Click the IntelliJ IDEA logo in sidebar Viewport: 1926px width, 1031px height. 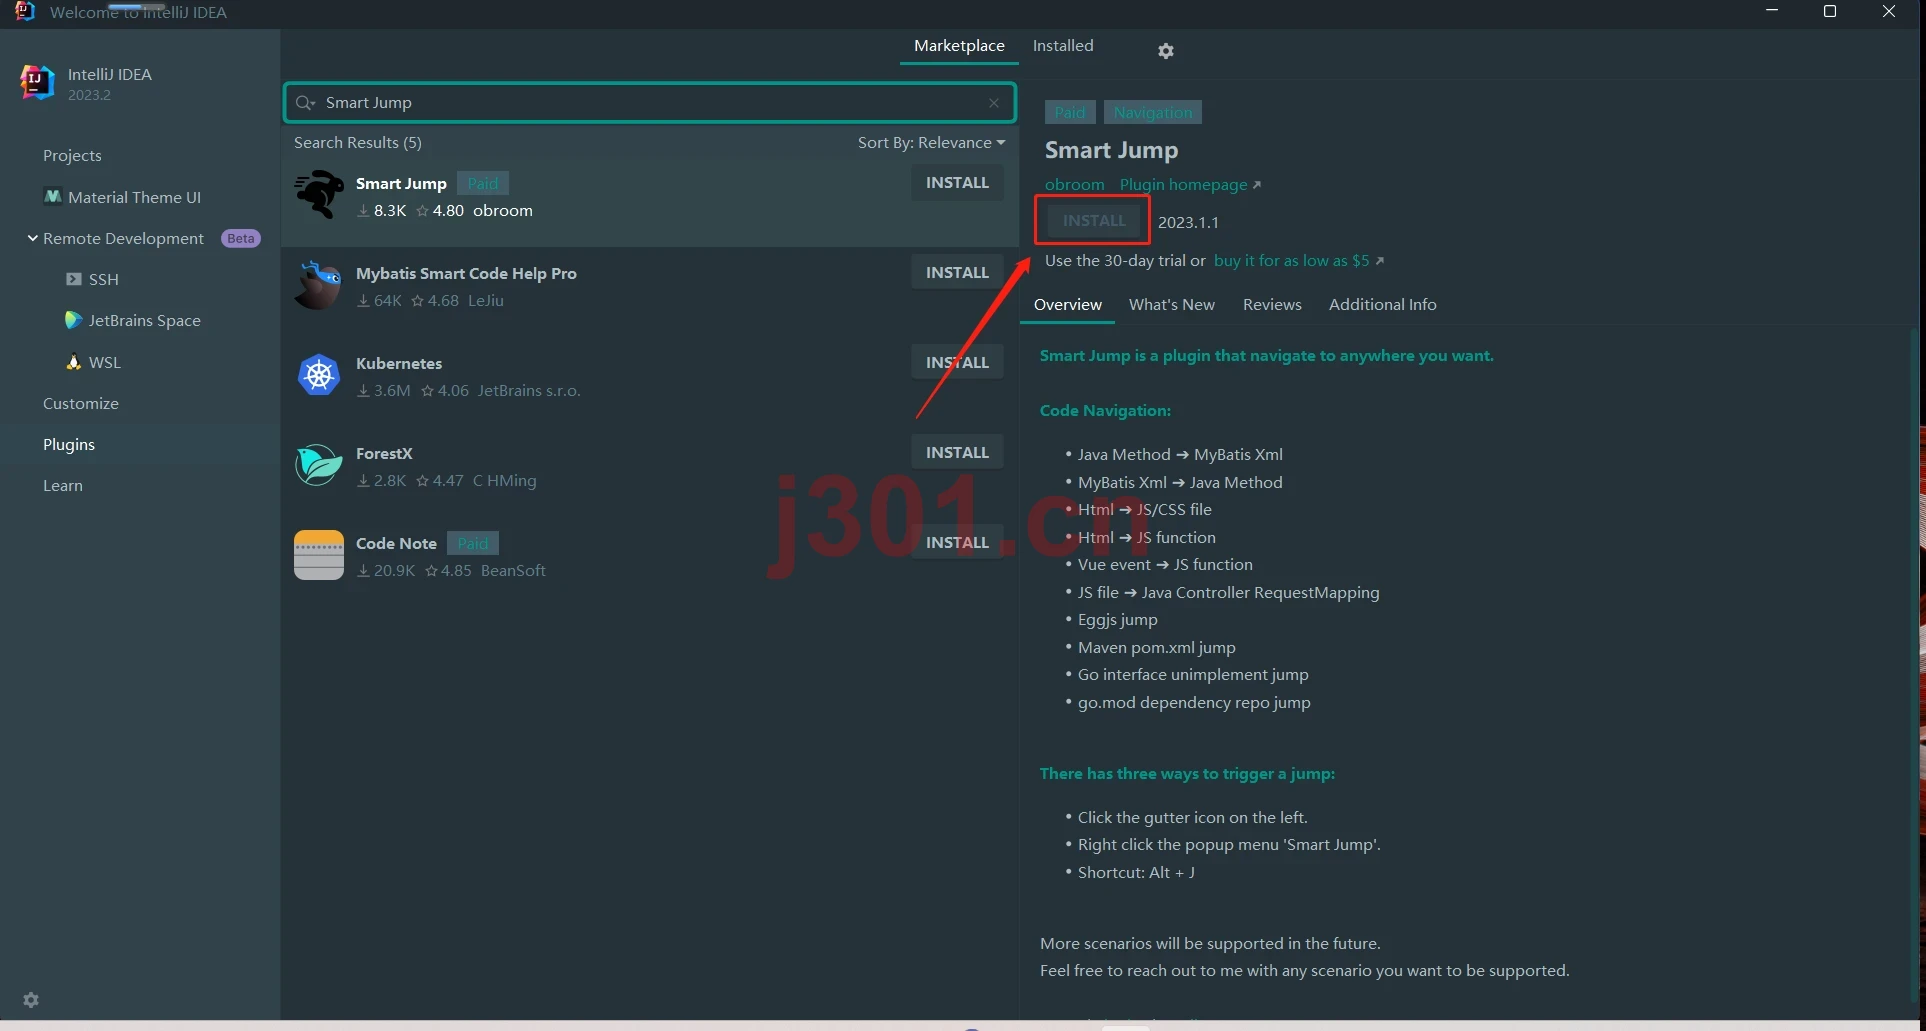(38, 82)
